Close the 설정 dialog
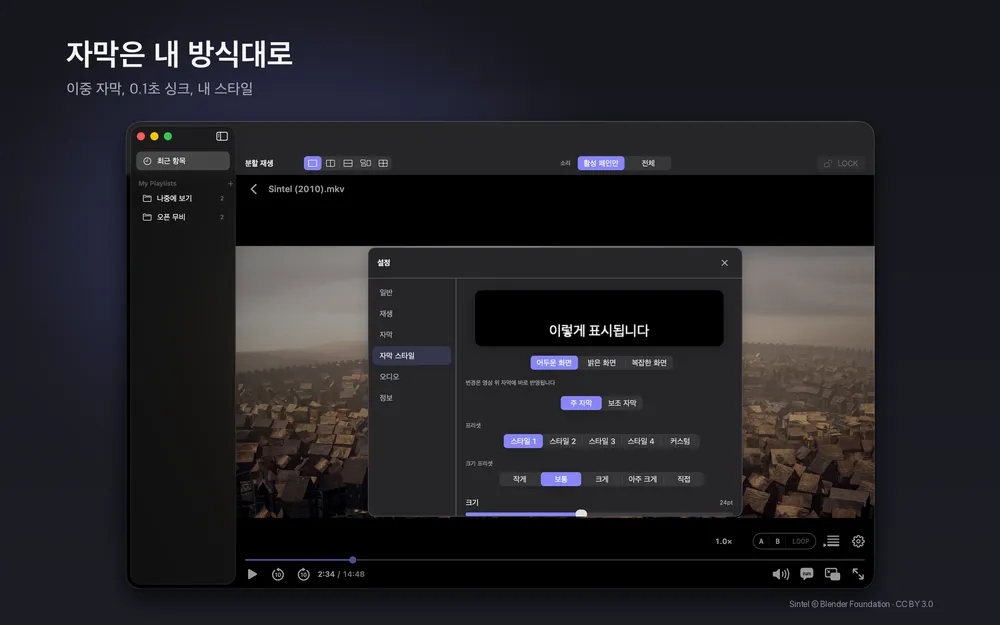 (724, 263)
